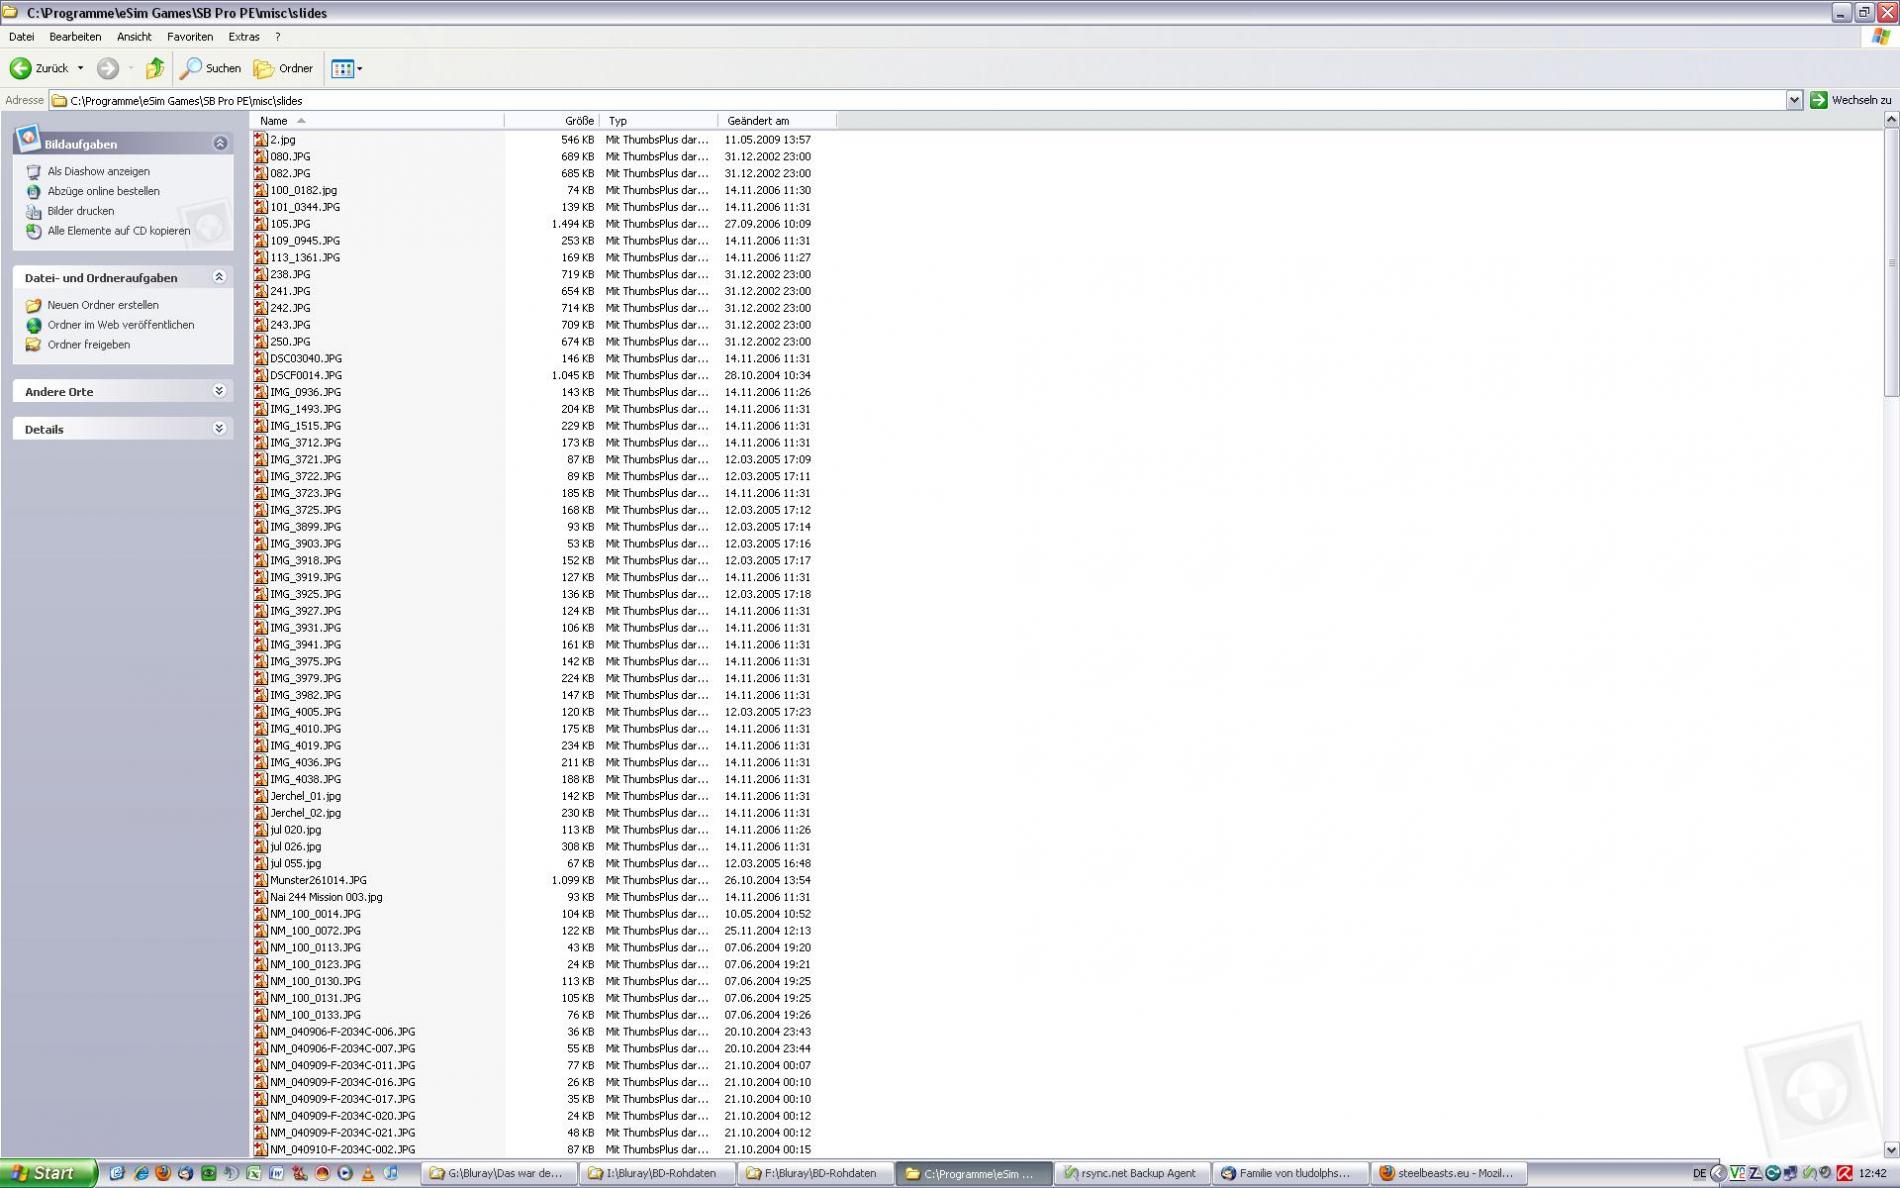Collapse the Bildaufgaben panel
The height and width of the screenshot is (1188, 1900).
[220, 143]
